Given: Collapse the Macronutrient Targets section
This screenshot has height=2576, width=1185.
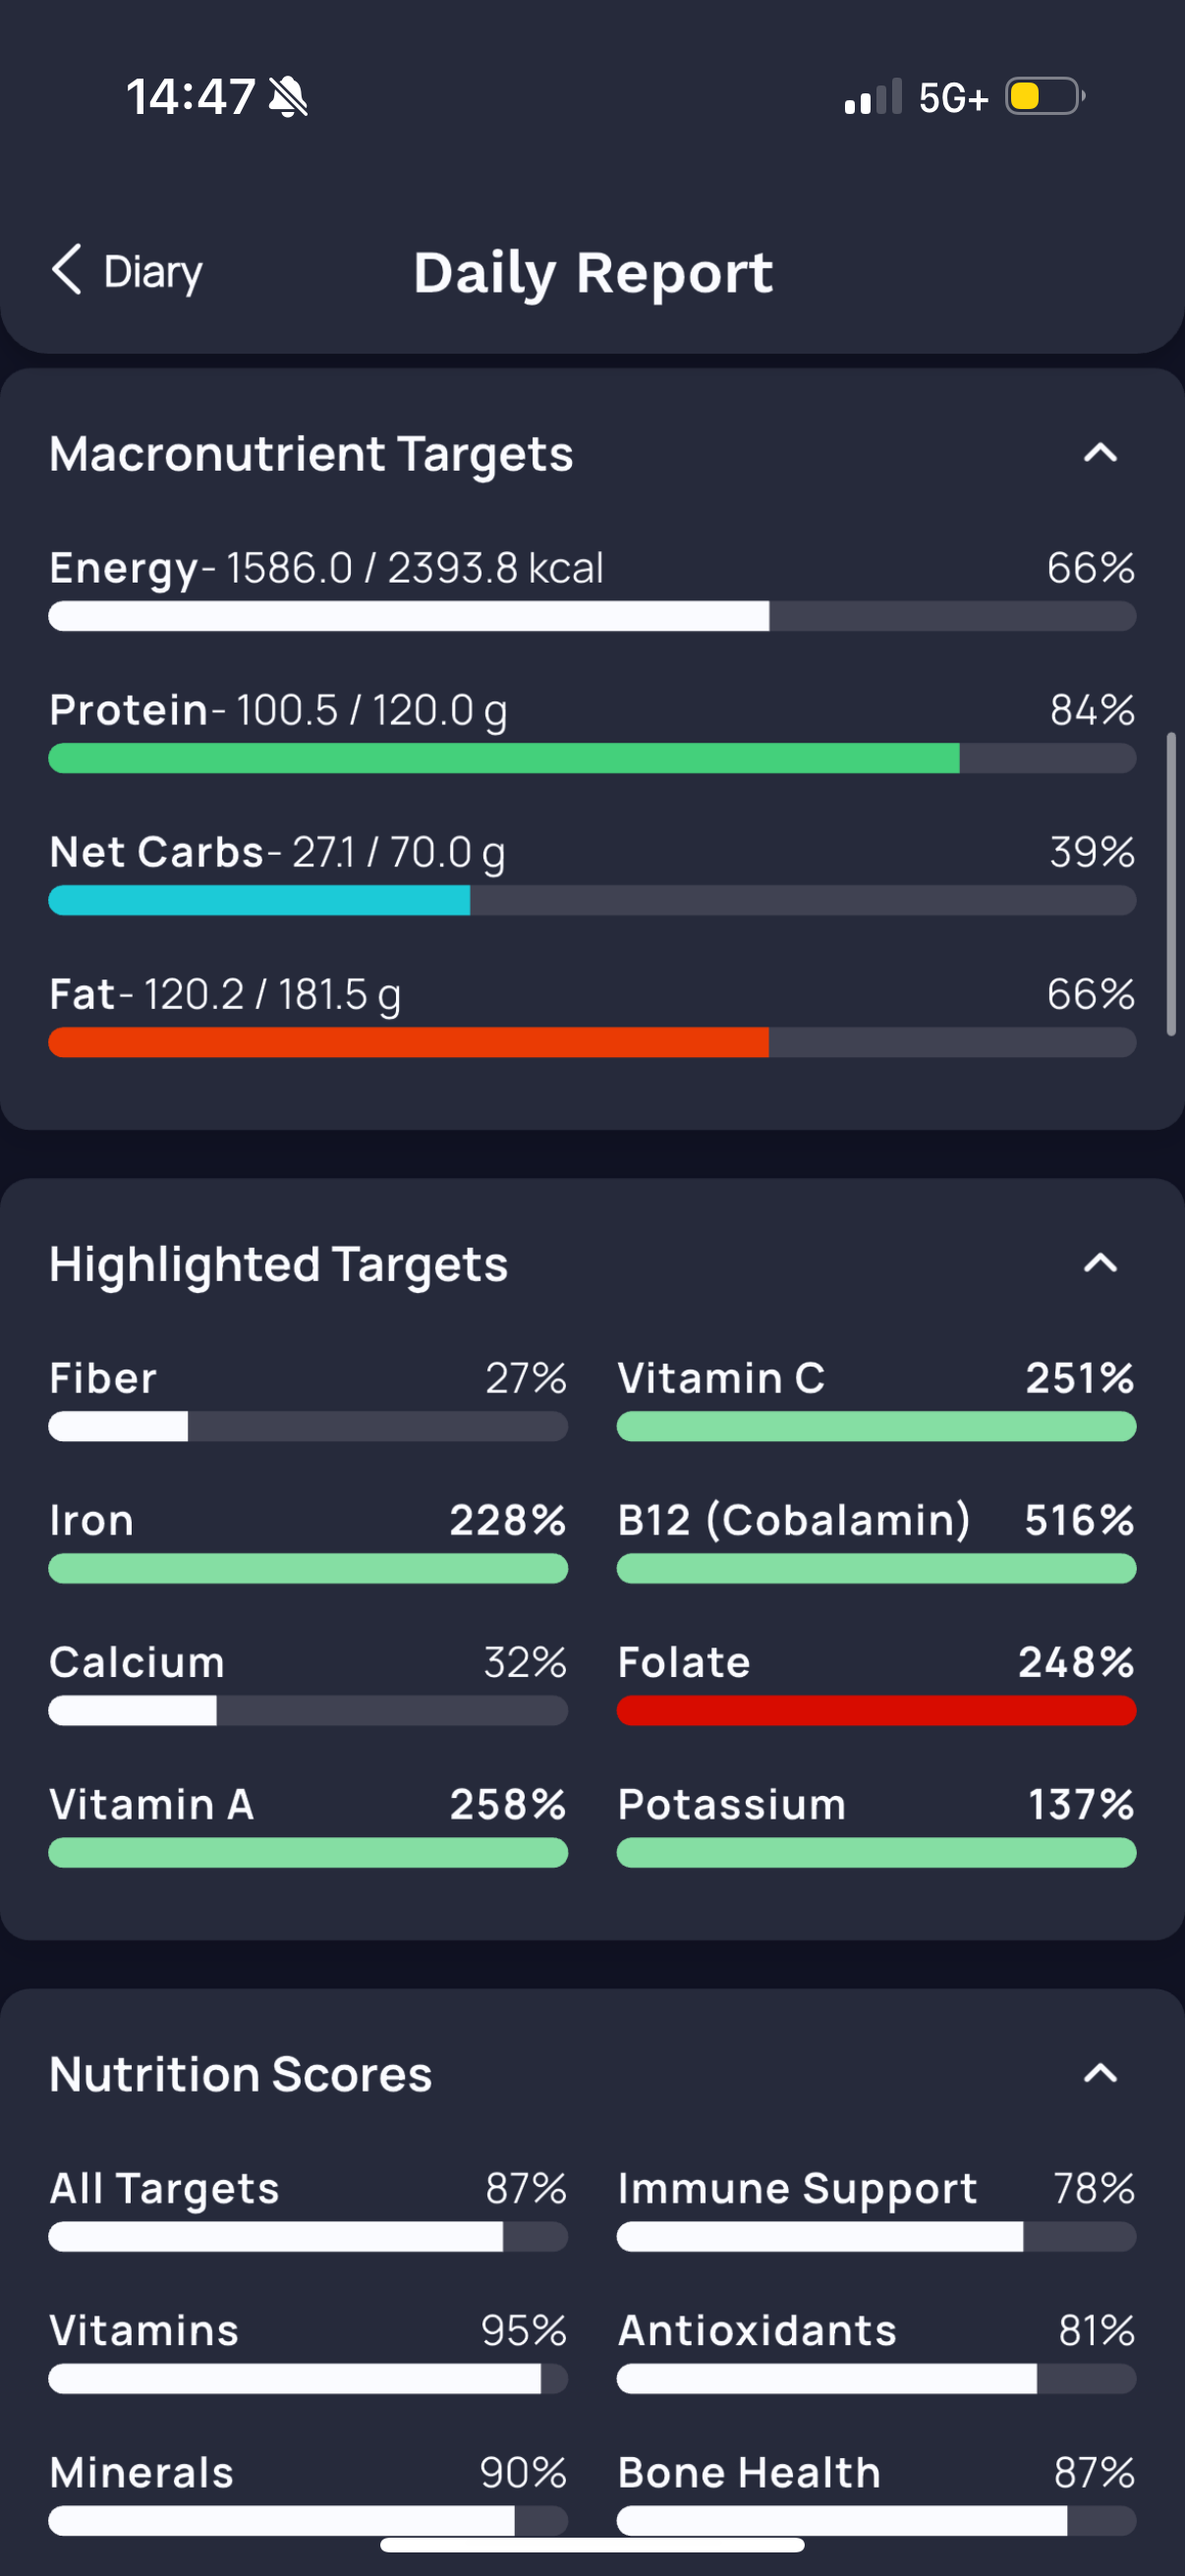Looking at the screenshot, I should [1100, 453].
